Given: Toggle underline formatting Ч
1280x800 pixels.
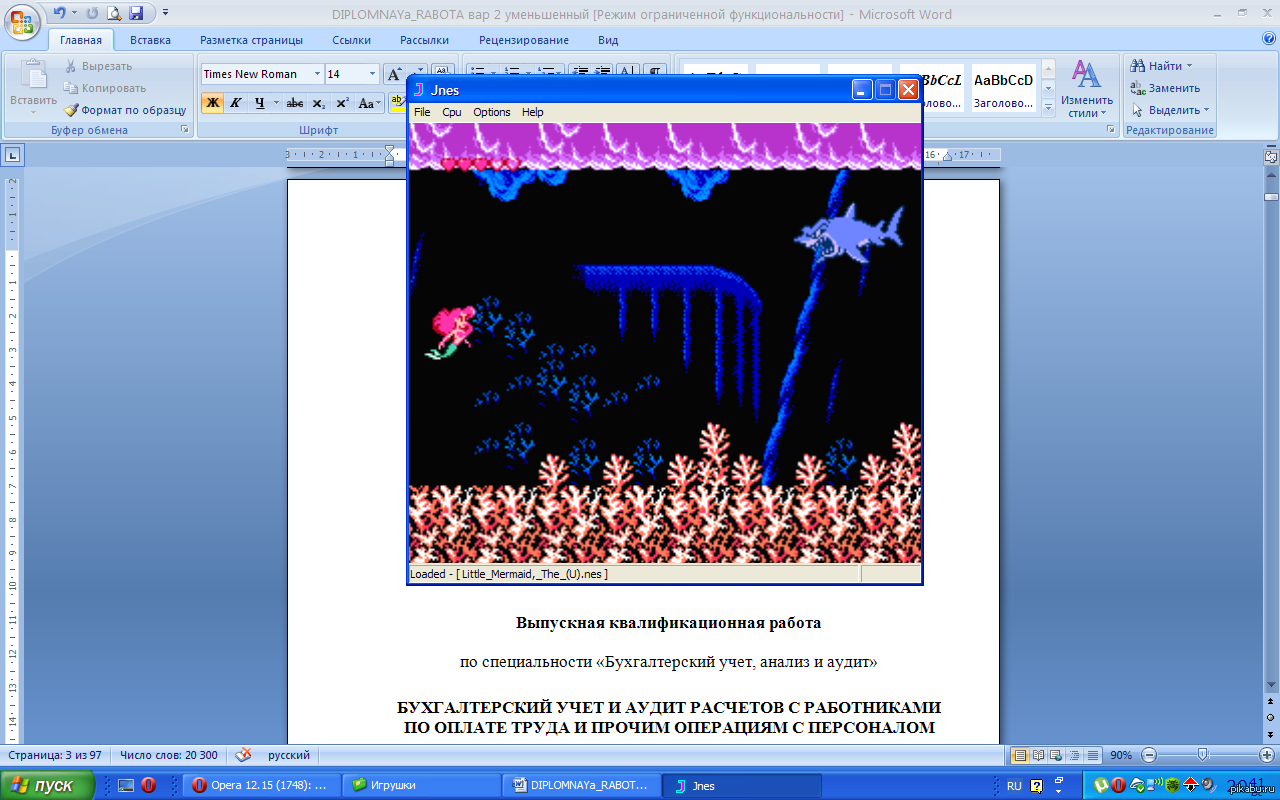Looking at the screenshot, I should 259,103.
